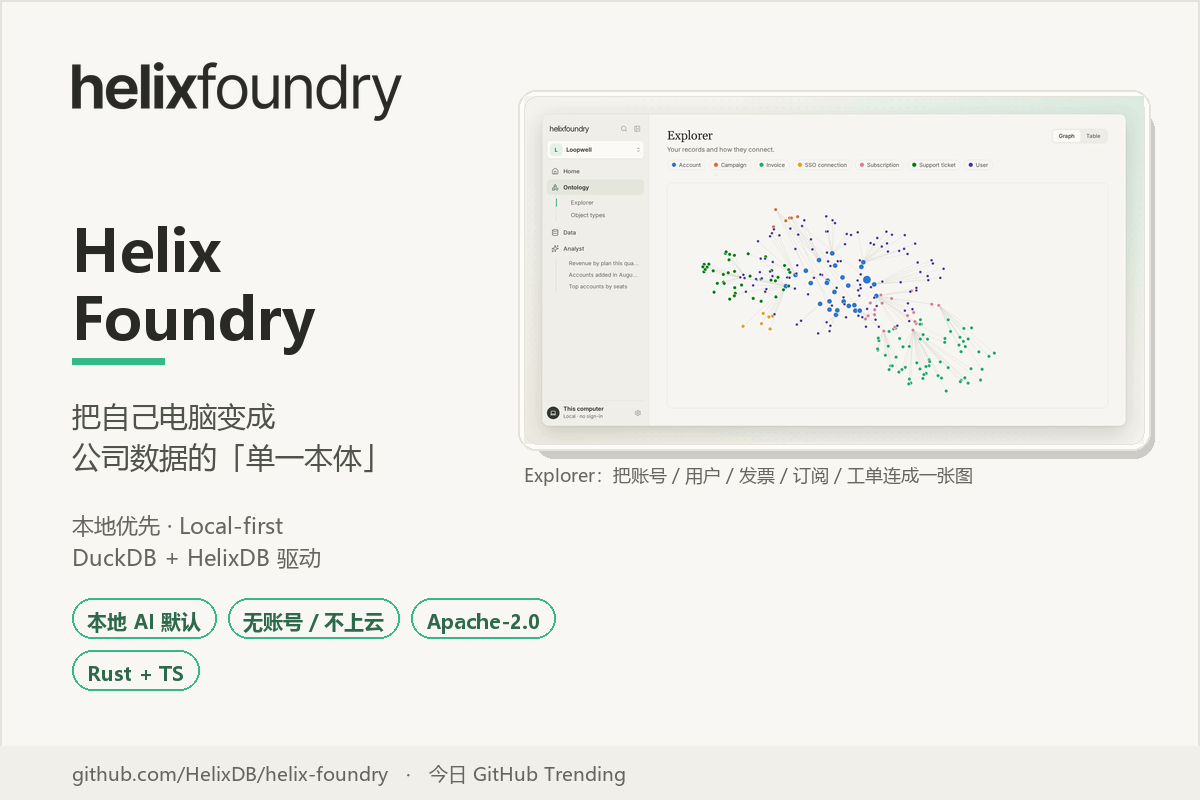Click the Rust + TS tag
This screenshot has width=1200, height=800.
136,672
